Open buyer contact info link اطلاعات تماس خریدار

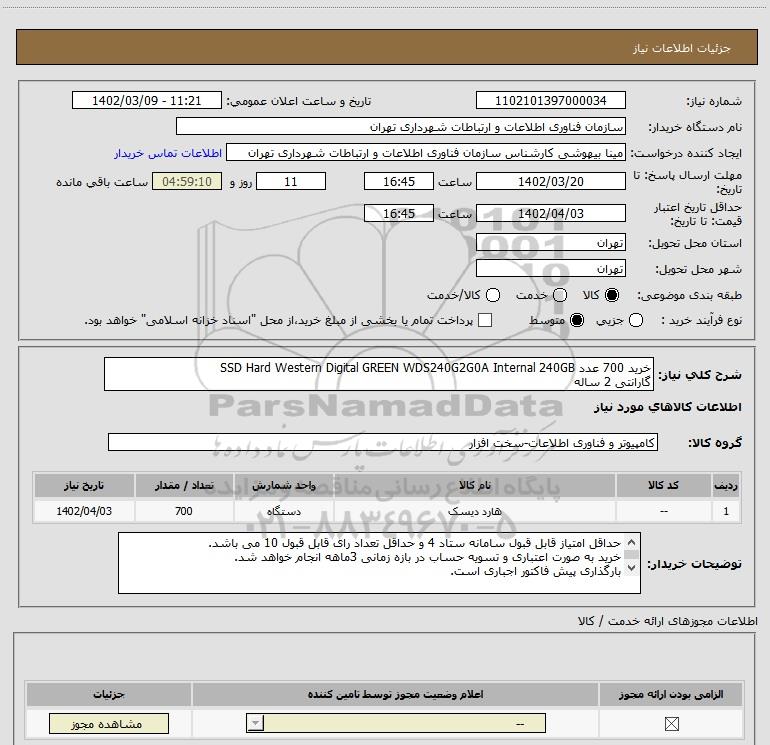pyautogui.click(x=168, y=153)
